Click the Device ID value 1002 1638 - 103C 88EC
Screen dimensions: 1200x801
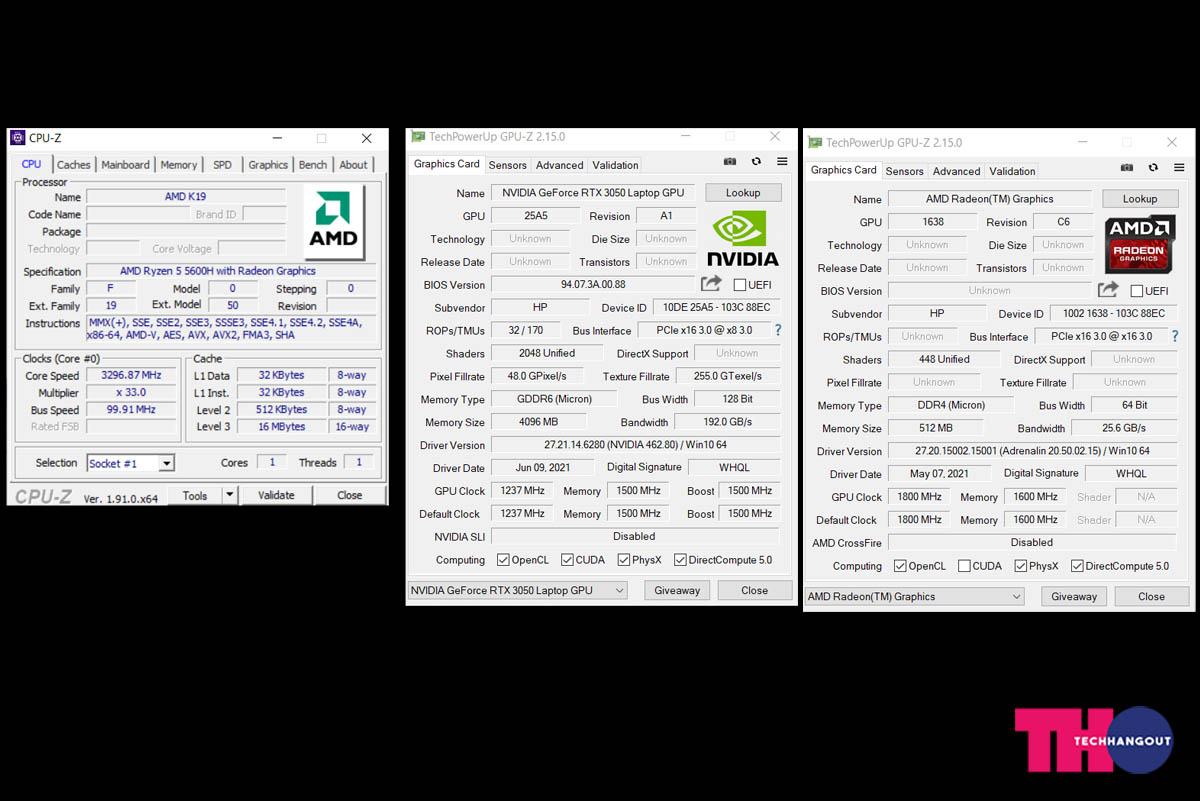click(1115, 313)
